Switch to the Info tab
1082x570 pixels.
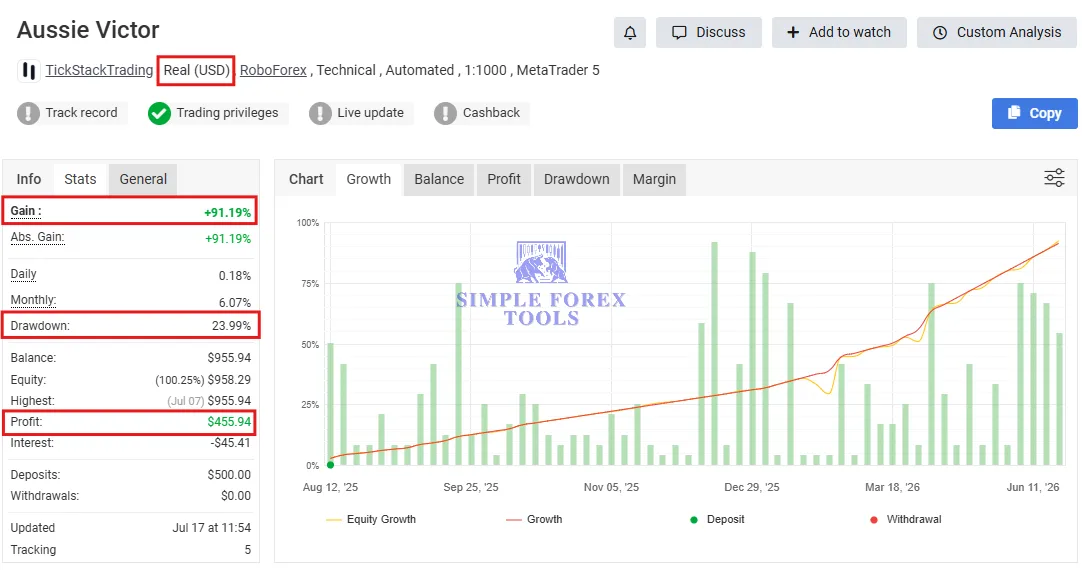click(x=29, y=179)
